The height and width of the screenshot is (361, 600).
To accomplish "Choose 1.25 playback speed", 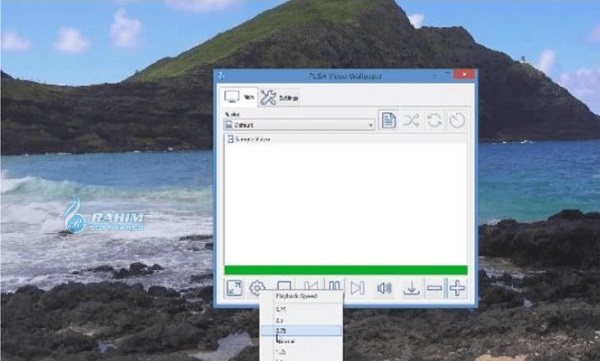I will (301, 352).
